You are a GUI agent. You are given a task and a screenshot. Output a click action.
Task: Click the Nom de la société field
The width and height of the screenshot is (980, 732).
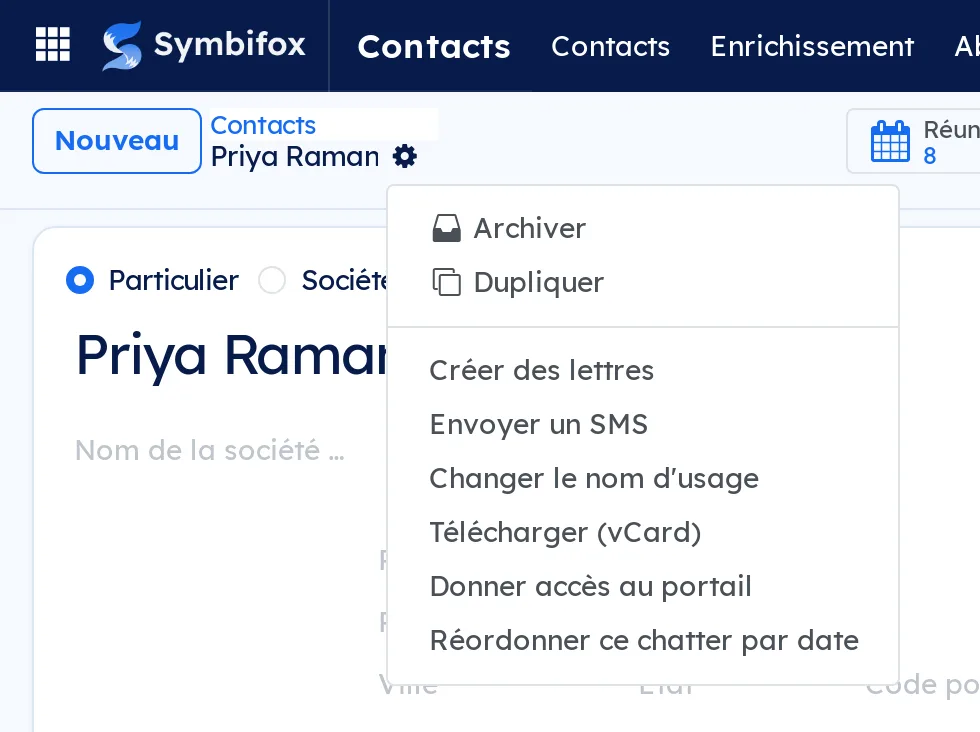[210, 450]
